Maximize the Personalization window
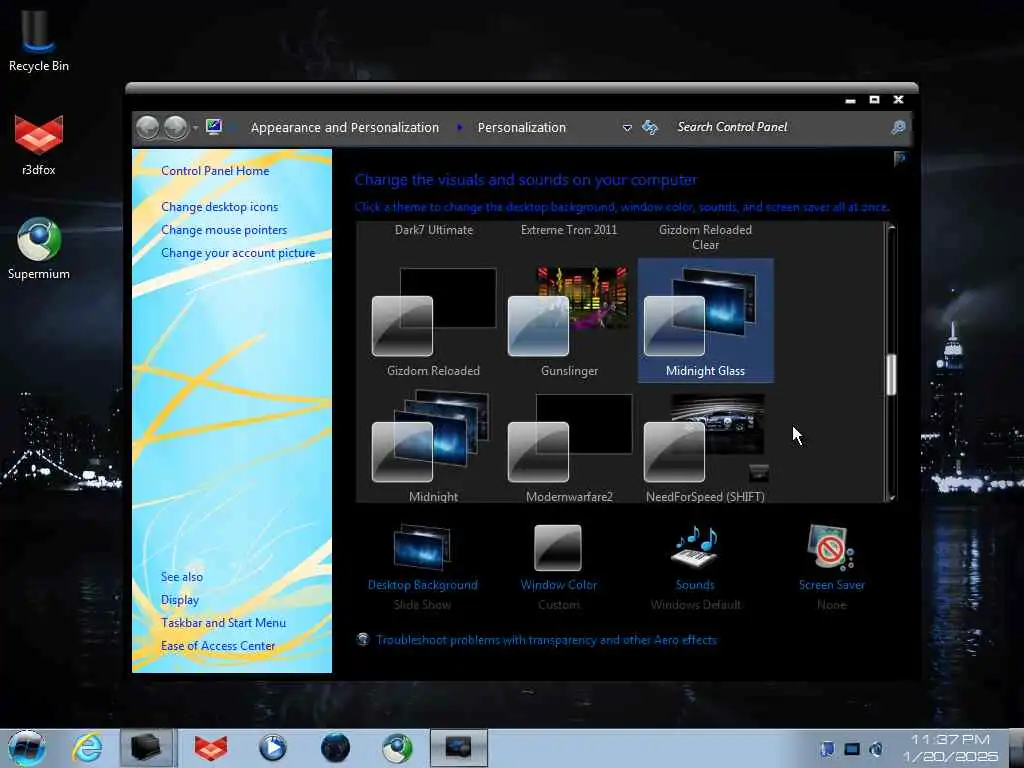 (874, 100)
